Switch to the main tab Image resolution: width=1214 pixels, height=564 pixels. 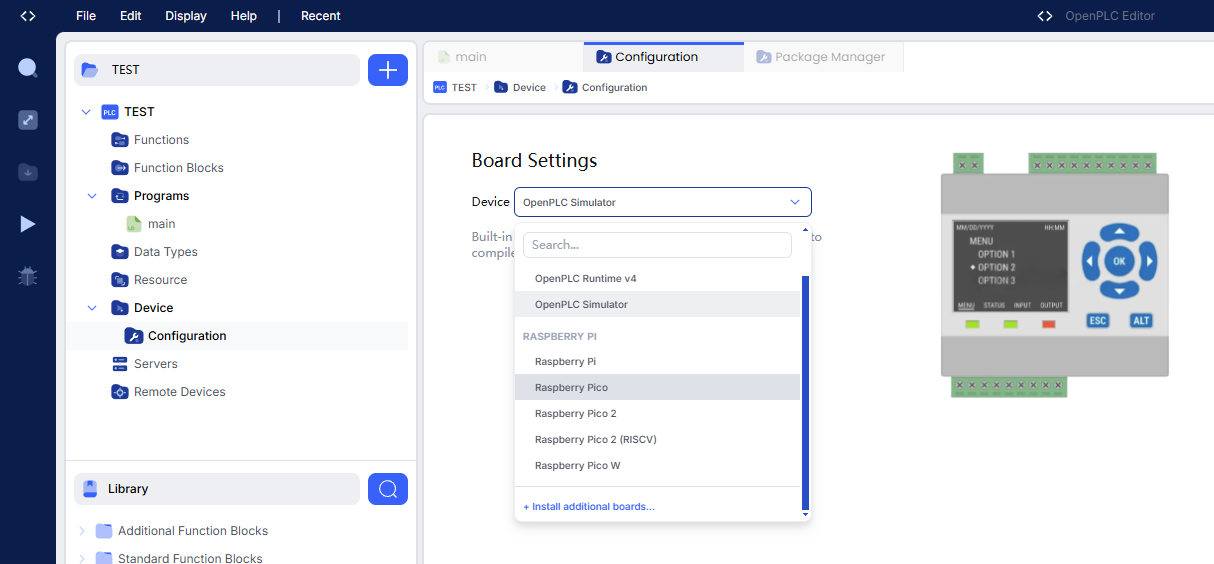coord(503,57)
